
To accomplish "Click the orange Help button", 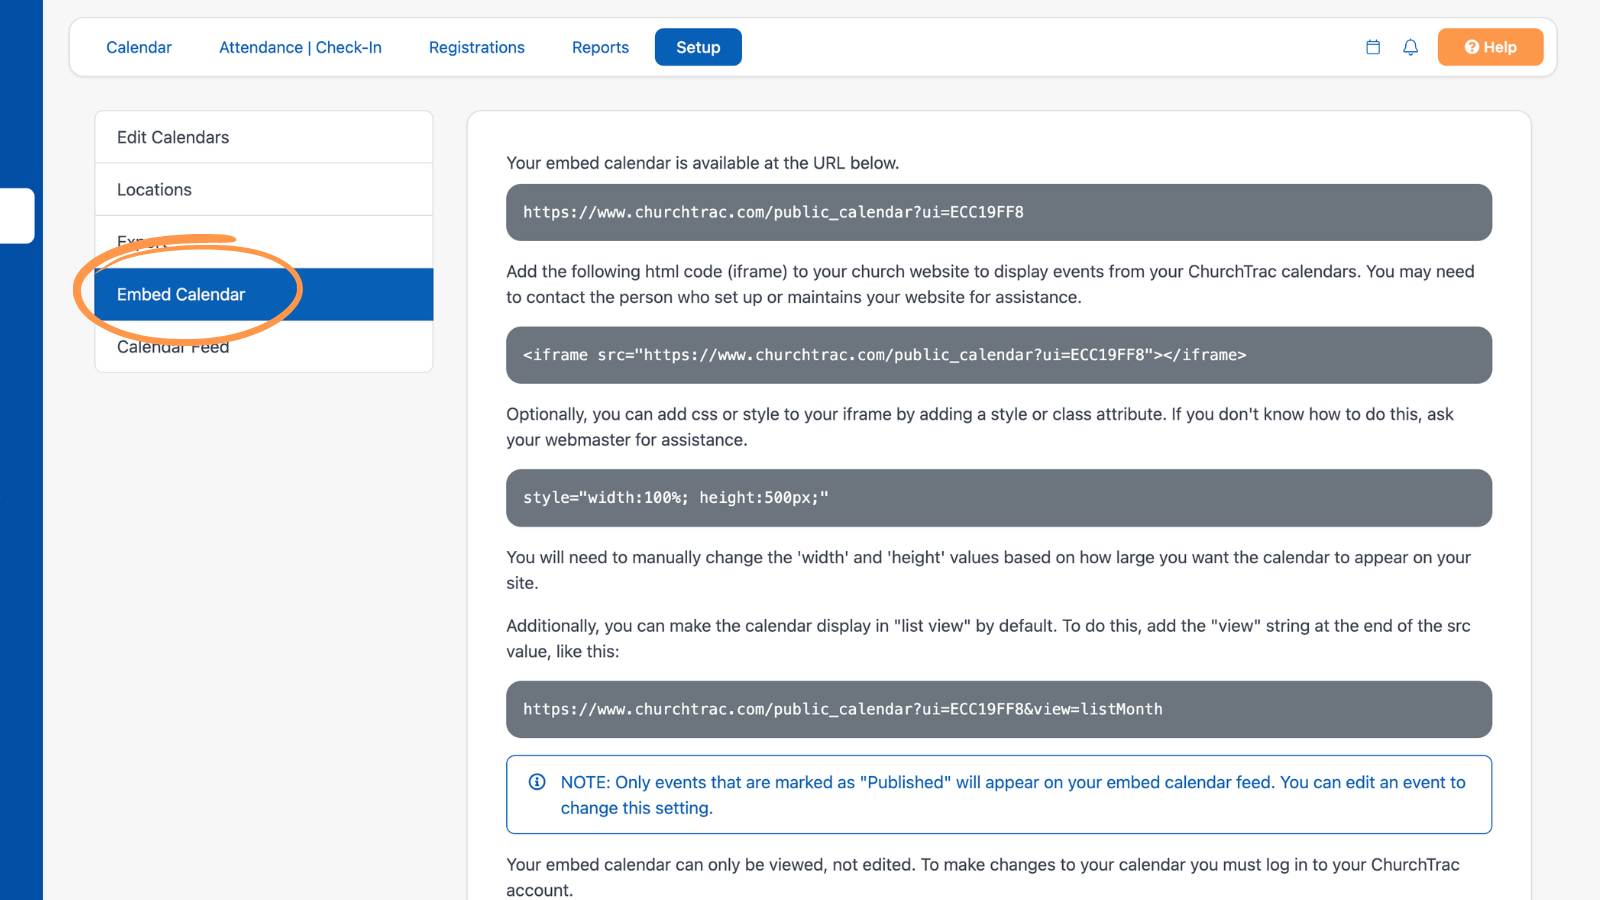I will click(x=1490, y=47).
